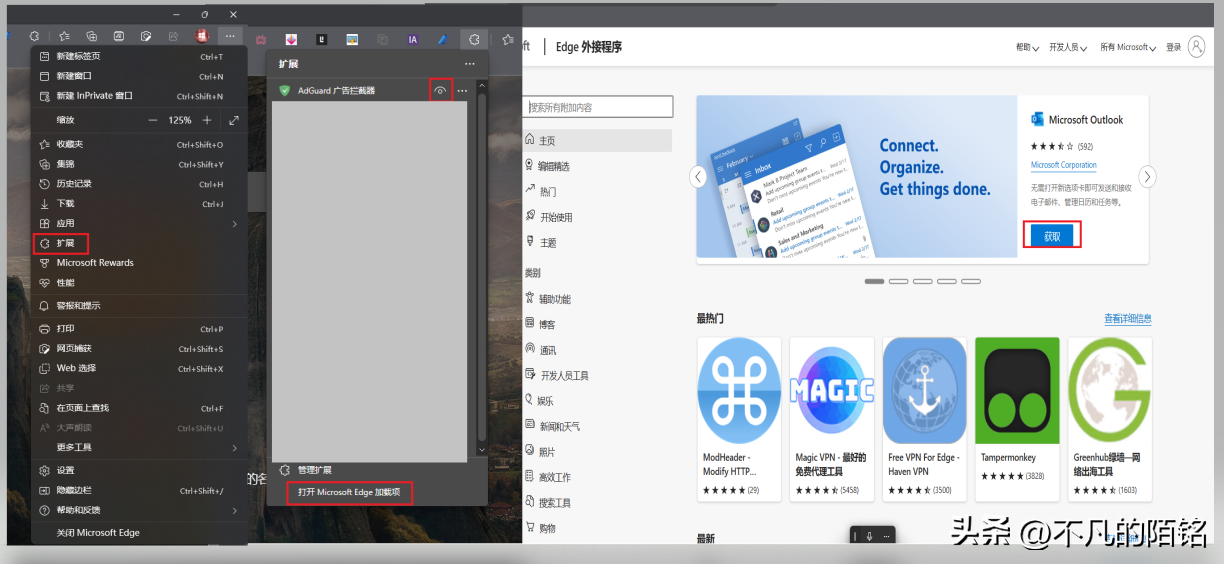Click zoom in plus button
Viewport: 1224px width, 564px height.
(207, 120)
